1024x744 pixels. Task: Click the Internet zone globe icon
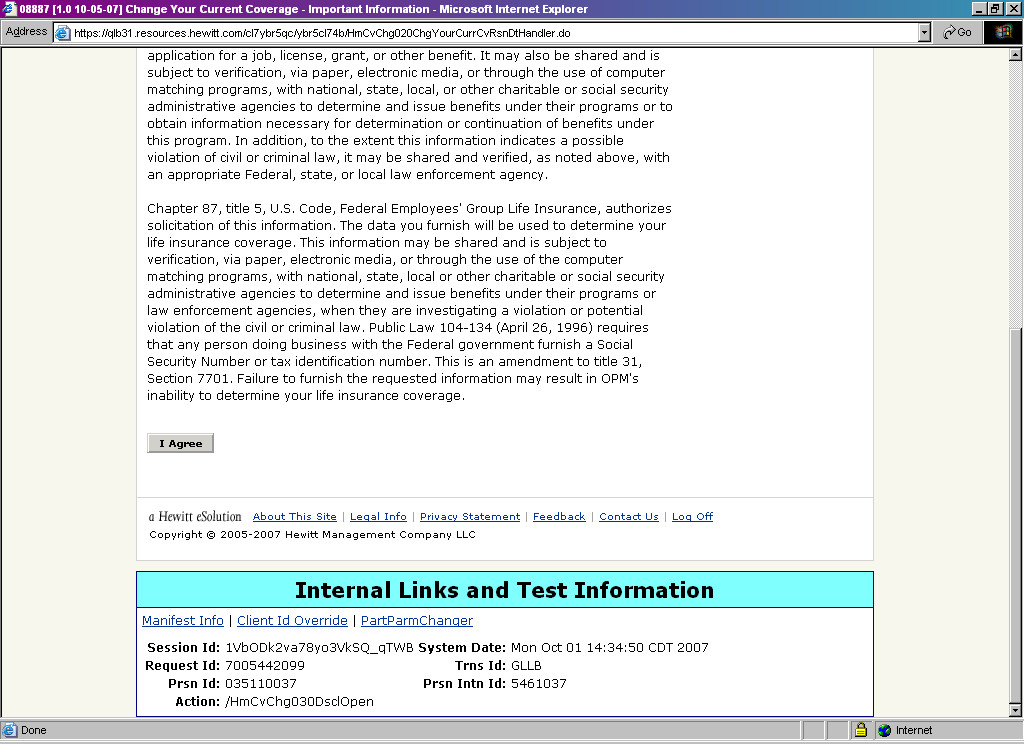click(x=884, y=730)
